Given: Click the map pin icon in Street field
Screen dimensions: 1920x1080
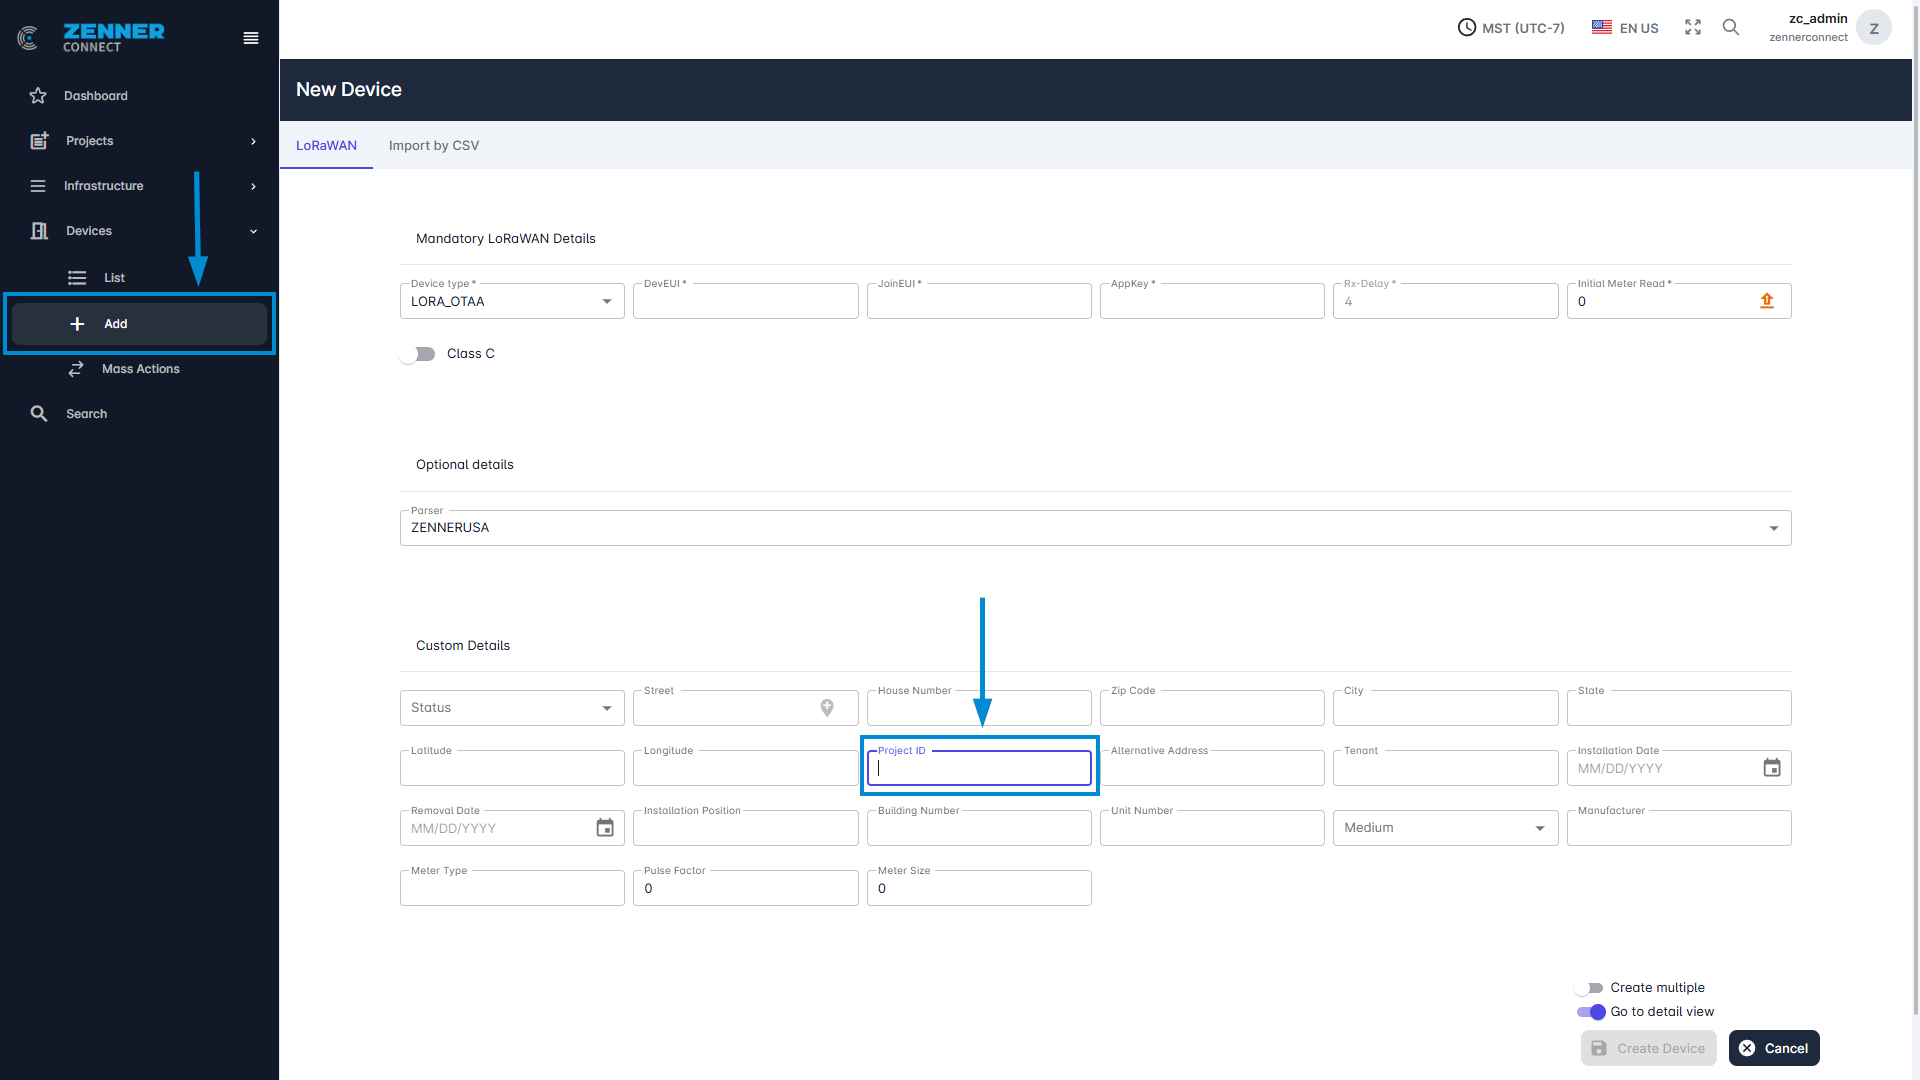Looking at the screenshot, I should click(827, 708).
